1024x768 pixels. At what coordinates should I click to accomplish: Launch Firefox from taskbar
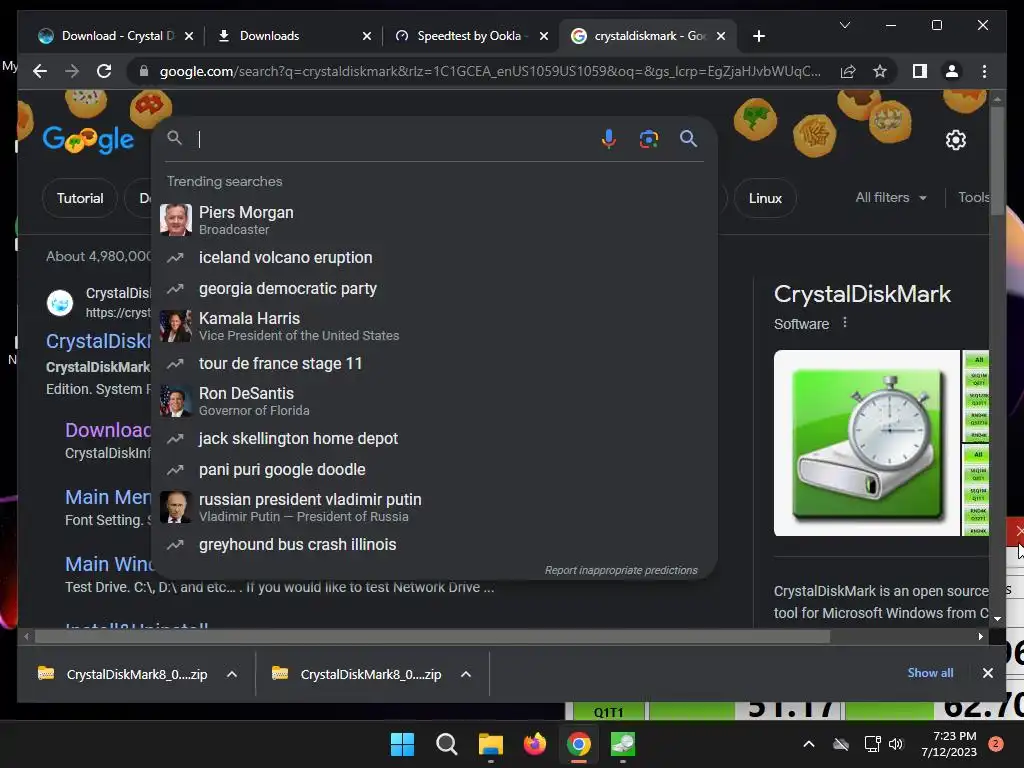[534, 744]
